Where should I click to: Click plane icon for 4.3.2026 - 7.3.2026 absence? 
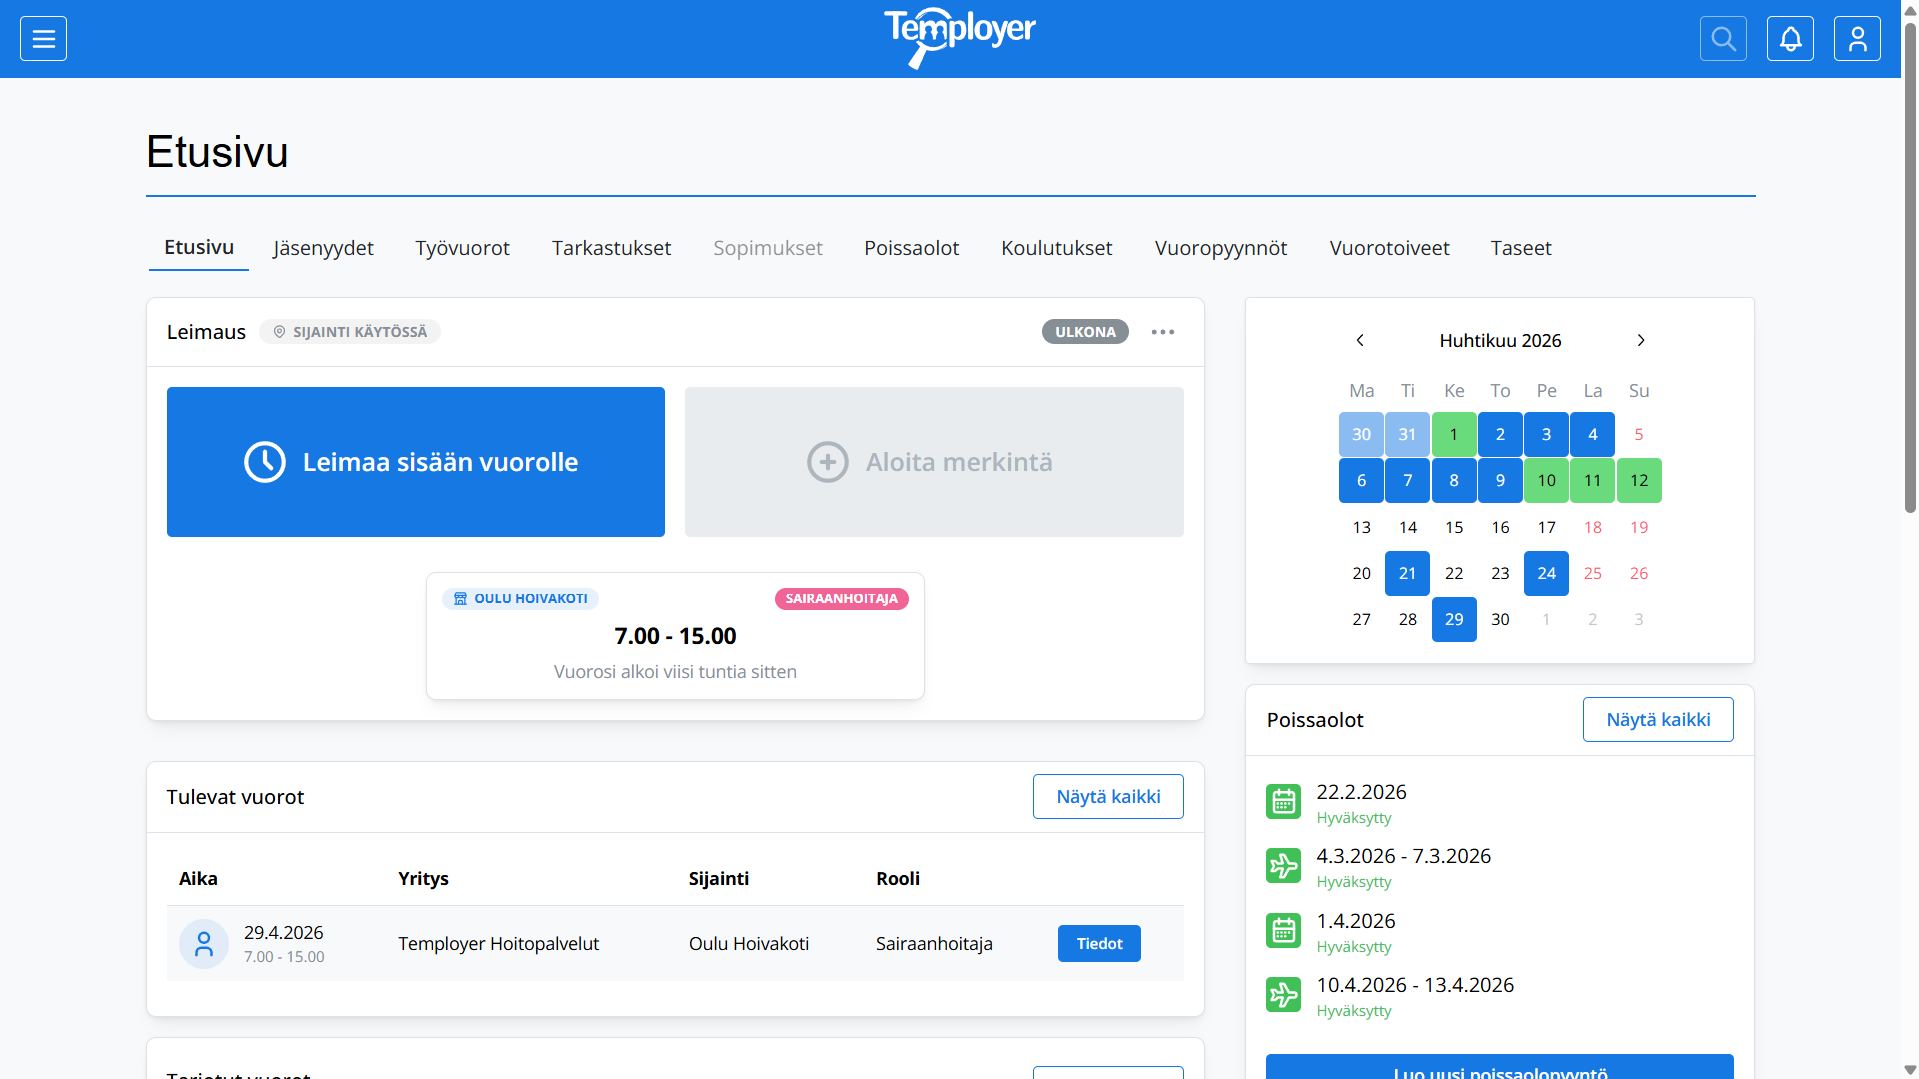click(1283, 866)
